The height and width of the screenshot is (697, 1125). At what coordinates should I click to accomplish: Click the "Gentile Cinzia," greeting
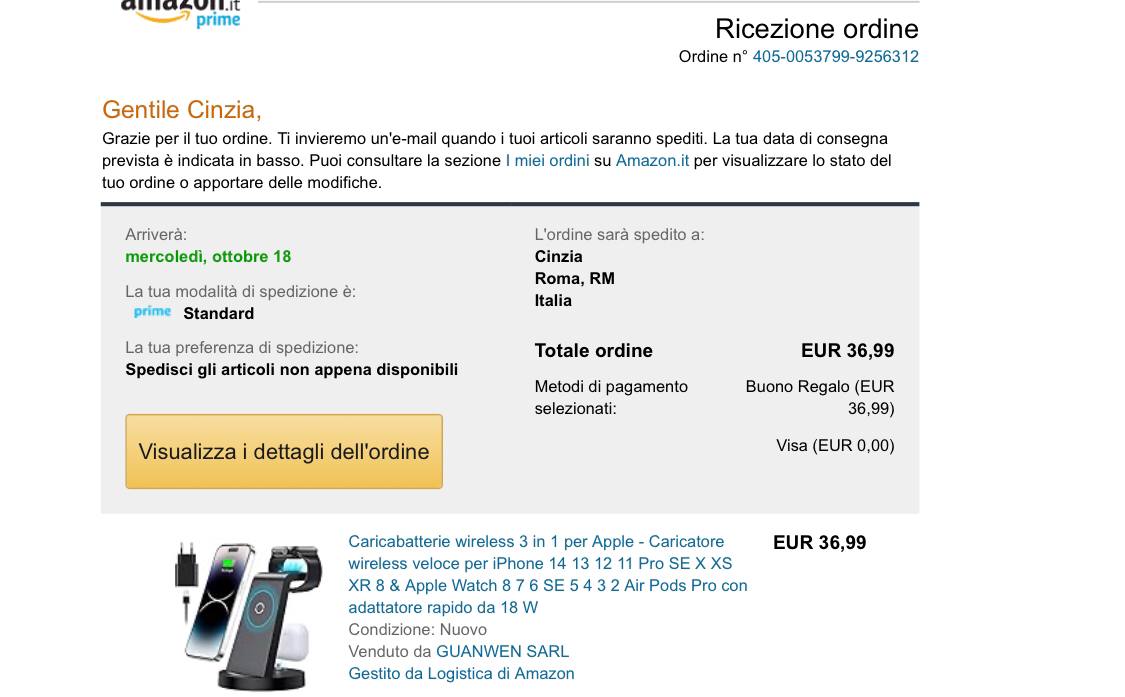pos(182,110)
